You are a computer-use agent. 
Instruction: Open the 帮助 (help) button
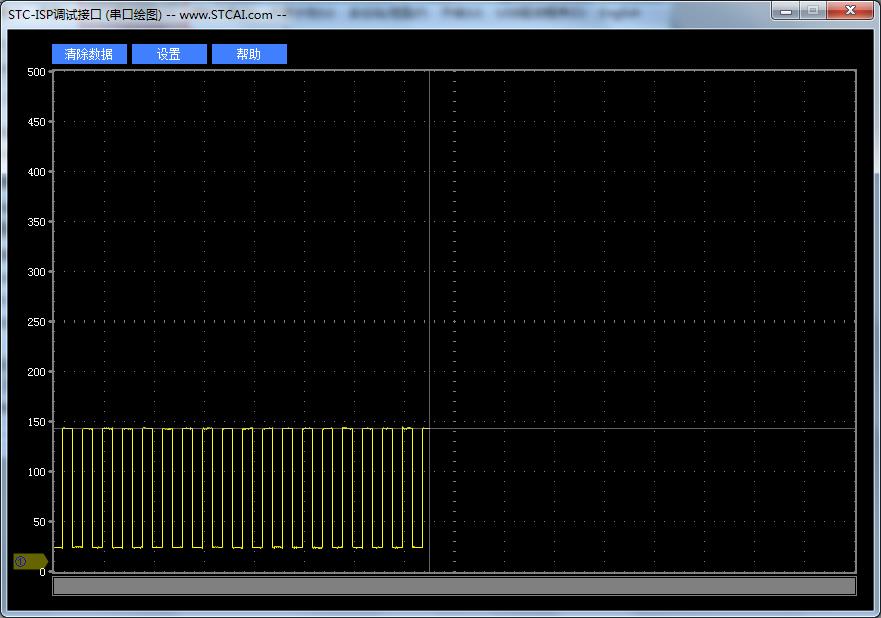249,54
